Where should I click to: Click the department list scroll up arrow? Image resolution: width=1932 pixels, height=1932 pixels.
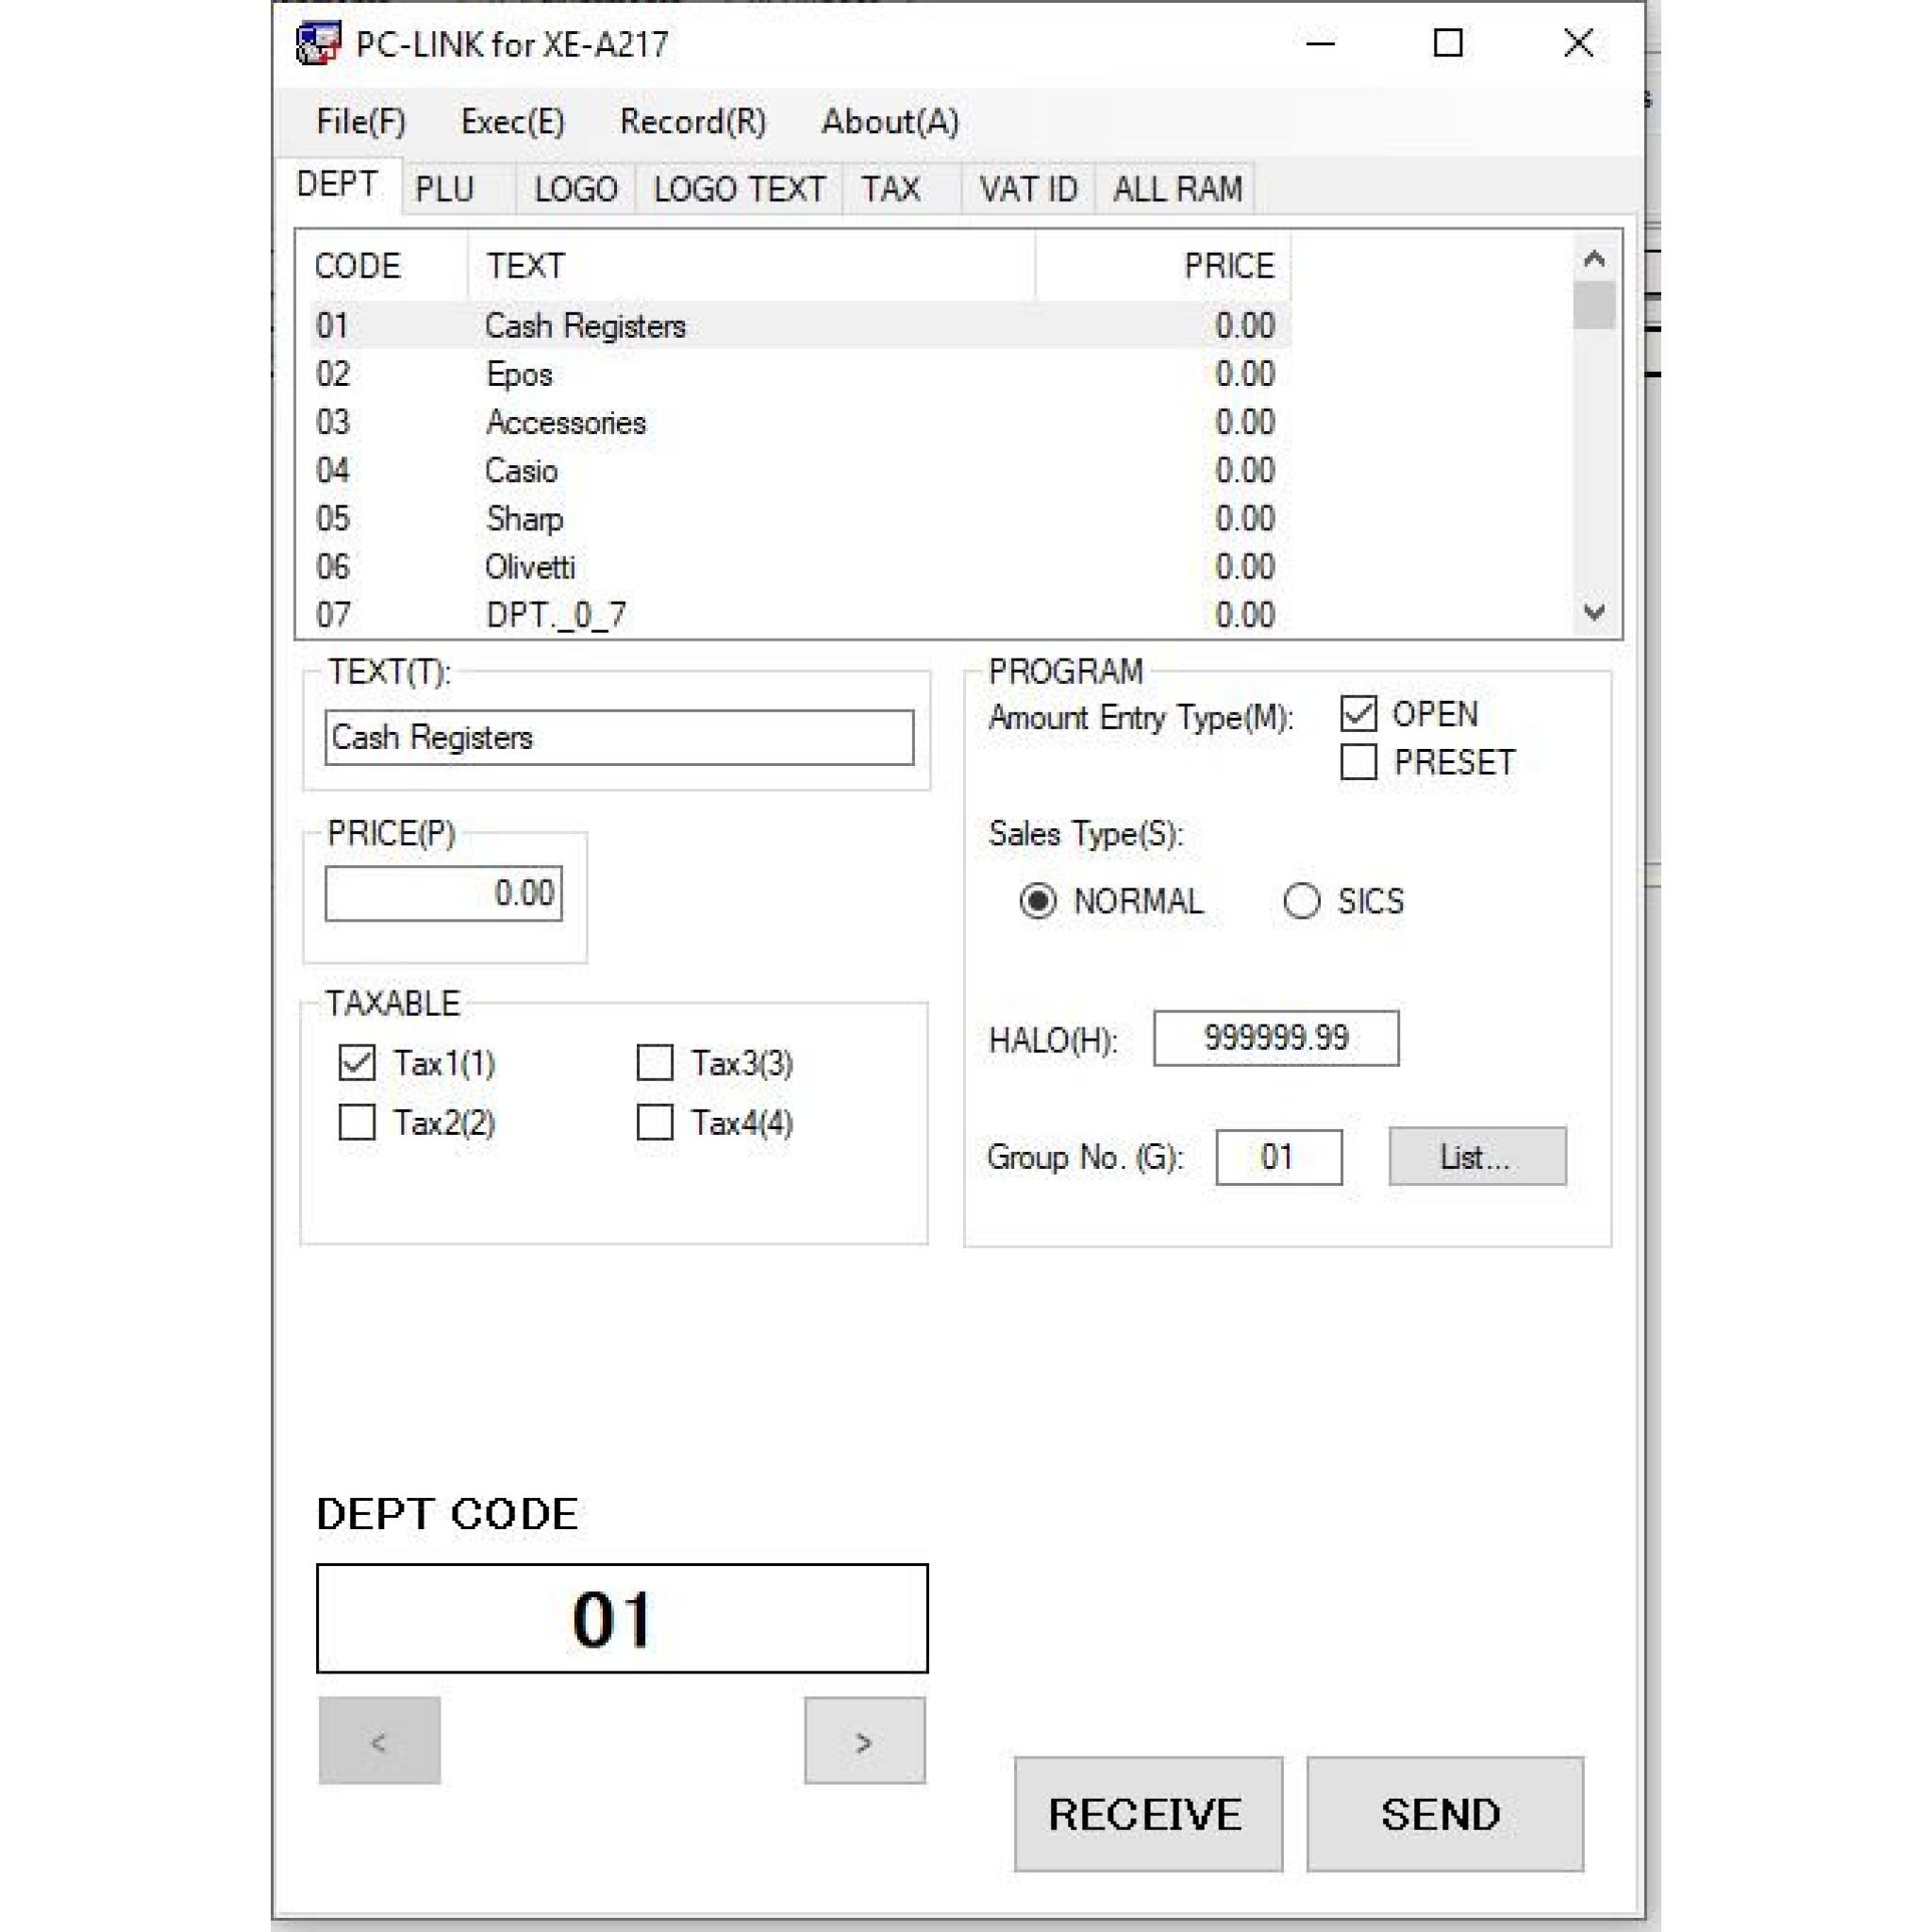(1594, 259)
